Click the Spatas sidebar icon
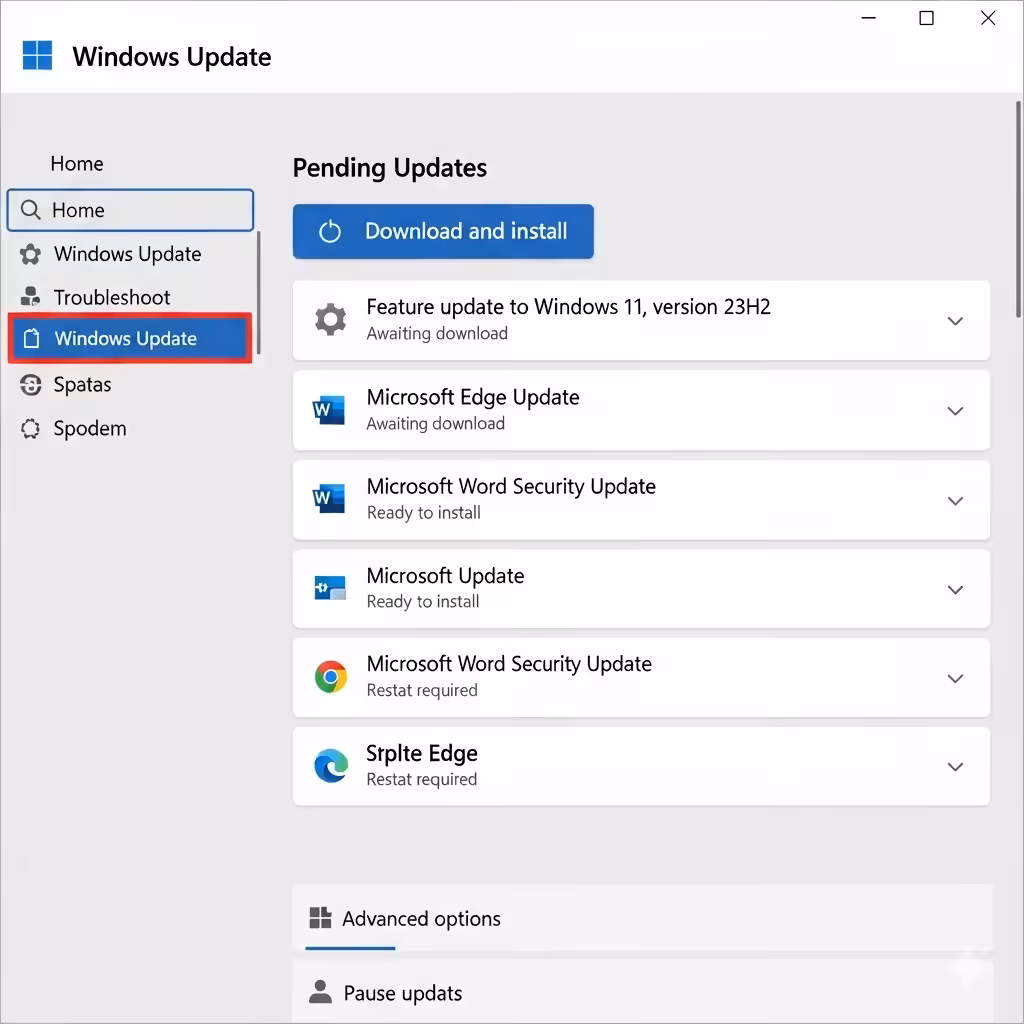Image resolution: width=1024 pixels, height=1024 pixels. tap(30, 385)
